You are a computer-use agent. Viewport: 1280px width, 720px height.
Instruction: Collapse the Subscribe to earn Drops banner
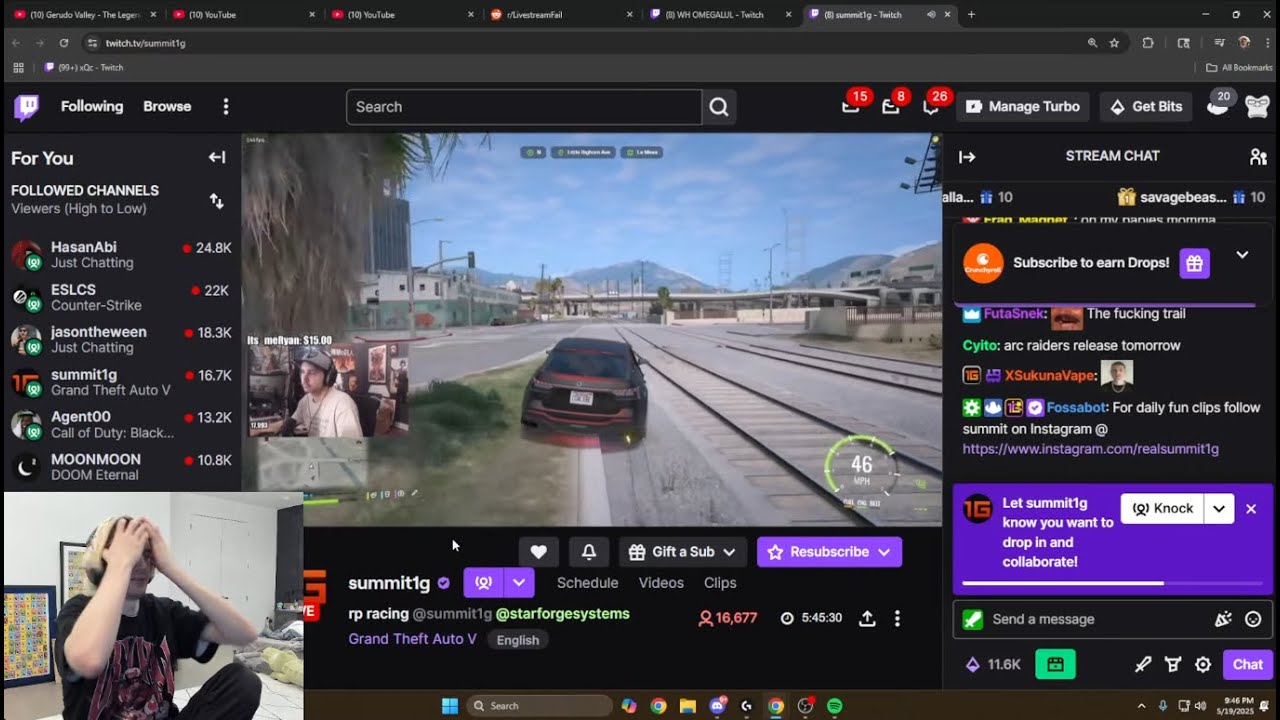click(x=1242, y=255)
